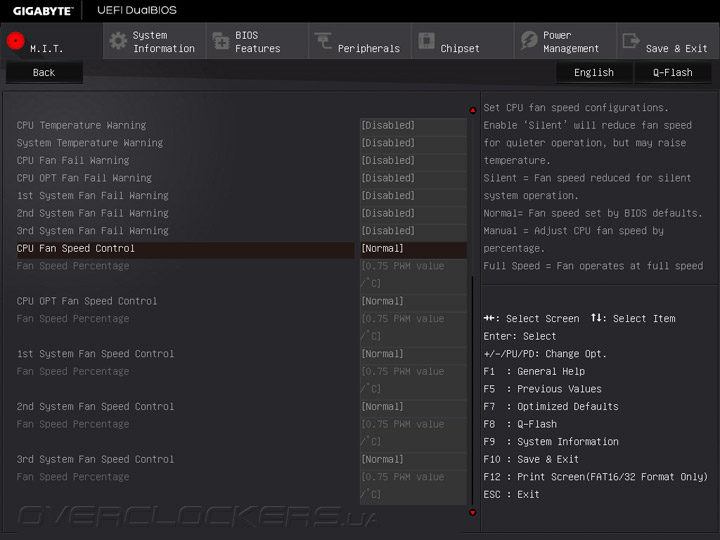
Task: Select 2nd System Fan Fail Warning label
Action: pyautogui.click(x=93, y=213)
